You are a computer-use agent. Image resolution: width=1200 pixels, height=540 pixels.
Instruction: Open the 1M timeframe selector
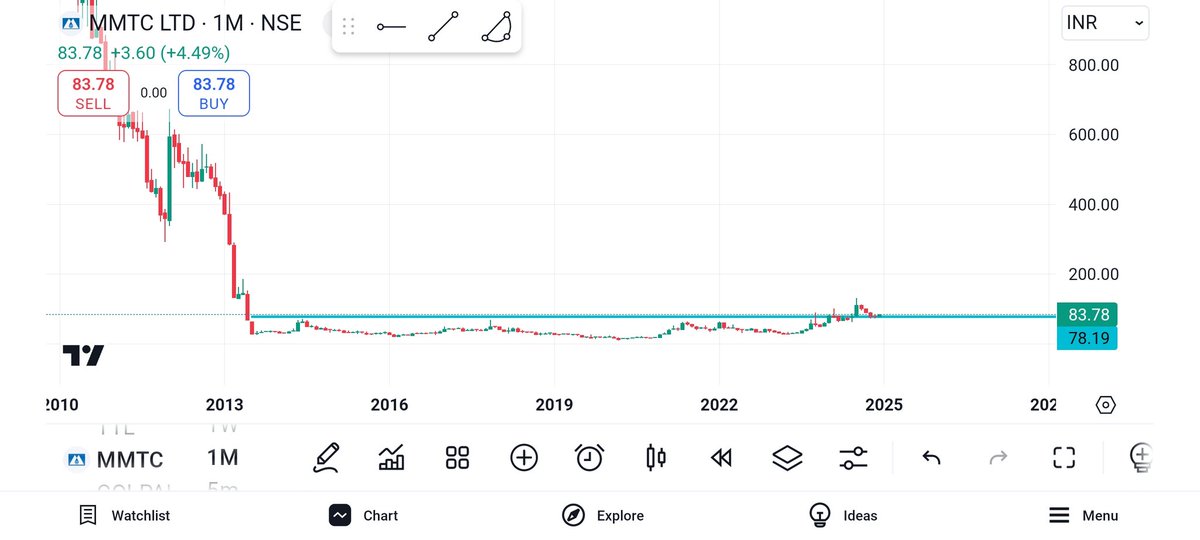tap(222, 458)
